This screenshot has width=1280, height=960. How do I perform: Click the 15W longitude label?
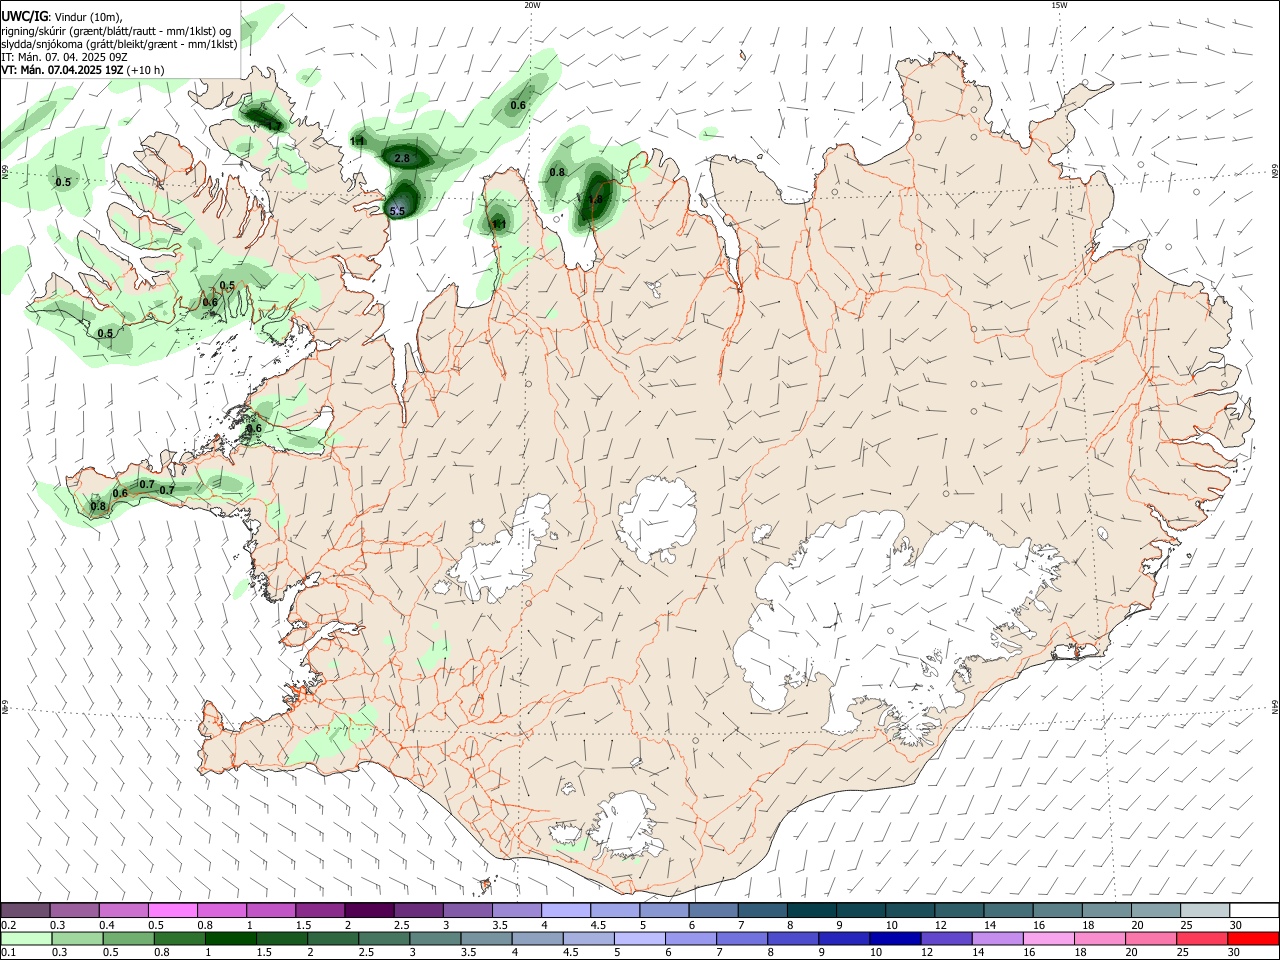1059,5
